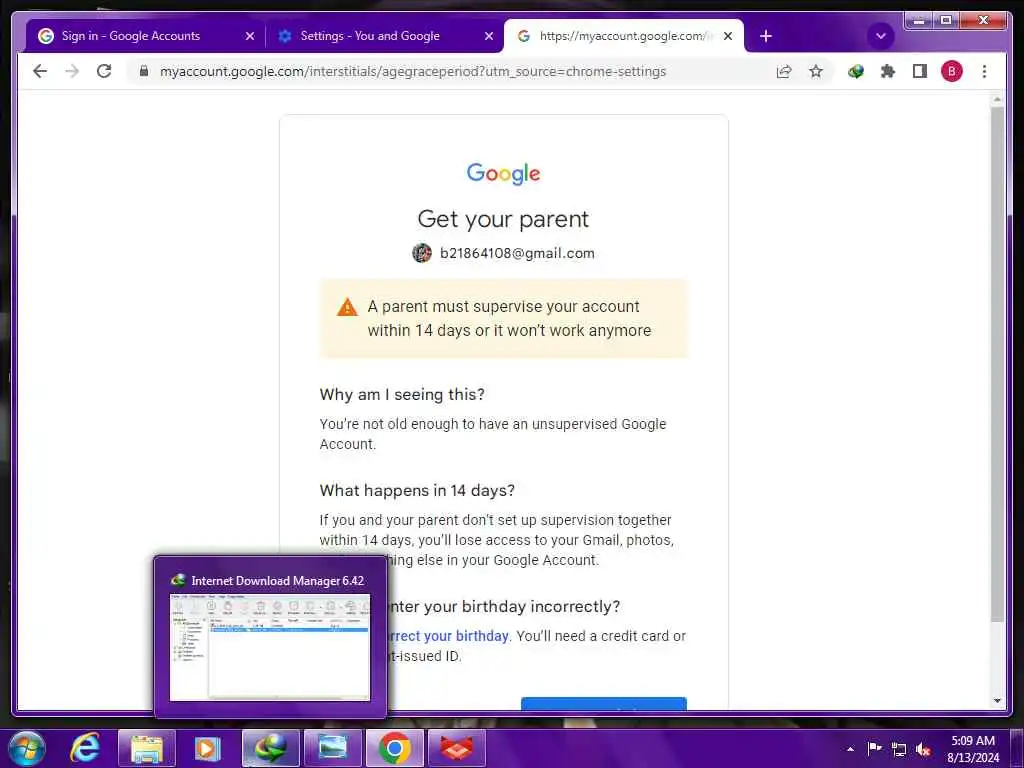Image resolution: width=1024 pixels, height=768 pixels.
Task: Click the page vertical scrollbar thumb
Action: 997,363
